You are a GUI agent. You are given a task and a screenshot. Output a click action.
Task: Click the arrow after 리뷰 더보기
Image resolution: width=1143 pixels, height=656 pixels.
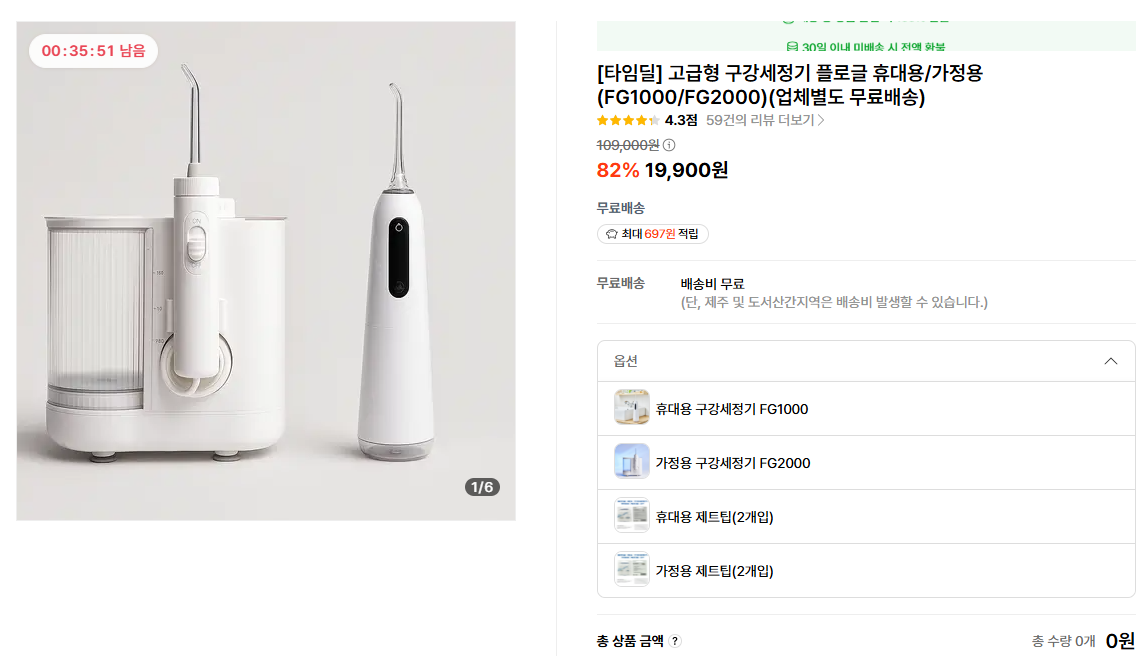point(821,120)
